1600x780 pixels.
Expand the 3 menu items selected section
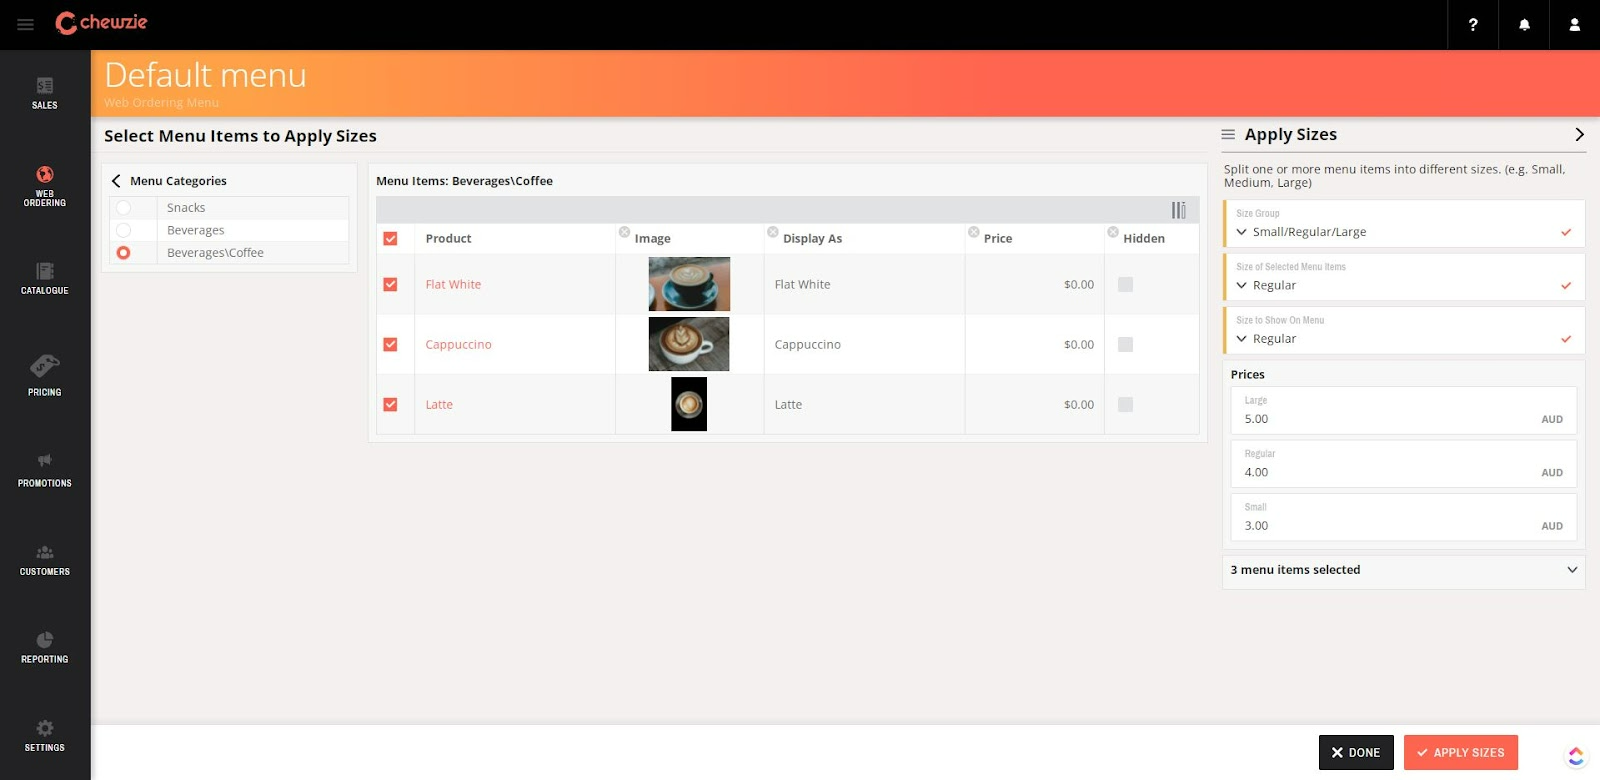(x=1403, y=570)
